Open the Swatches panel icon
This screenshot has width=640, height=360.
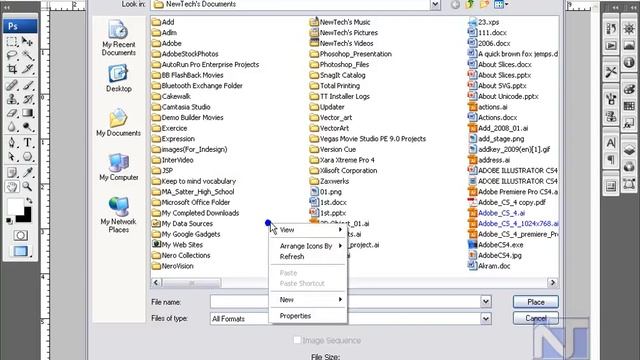tap(629, 106)
